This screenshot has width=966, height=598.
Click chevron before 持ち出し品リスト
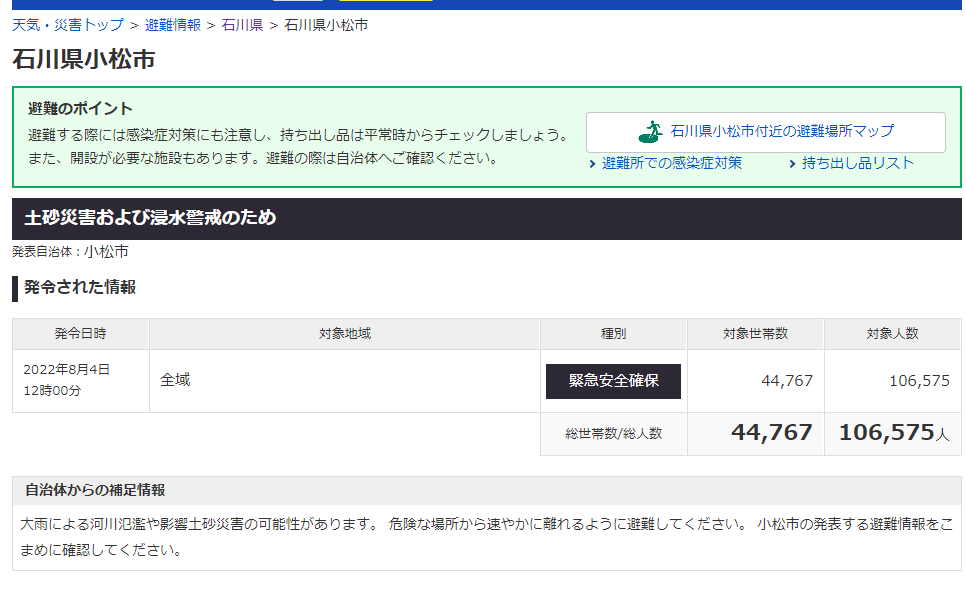pos(792,164)
